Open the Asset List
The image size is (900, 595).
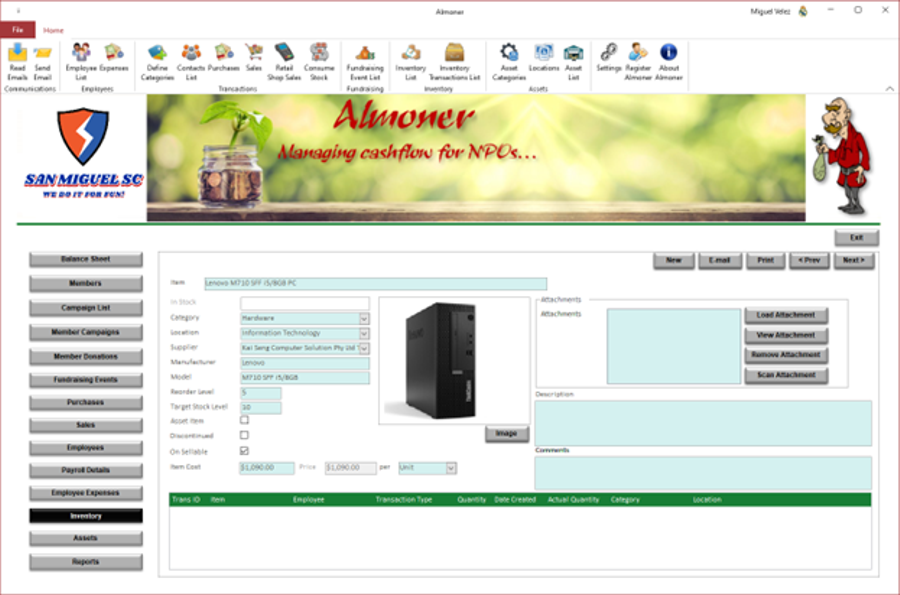[x=573, y=62]
